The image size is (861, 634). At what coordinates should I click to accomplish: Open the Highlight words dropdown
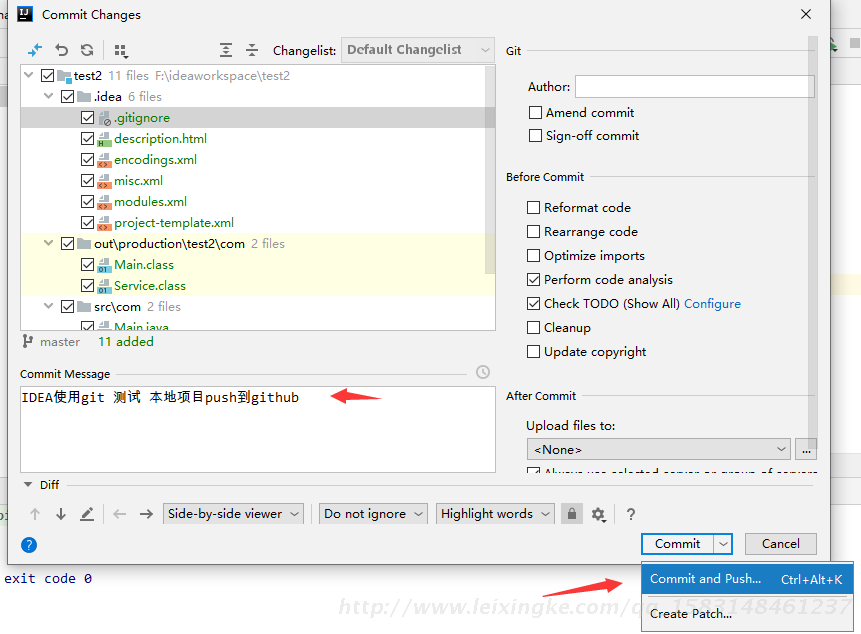coord(495,514)
